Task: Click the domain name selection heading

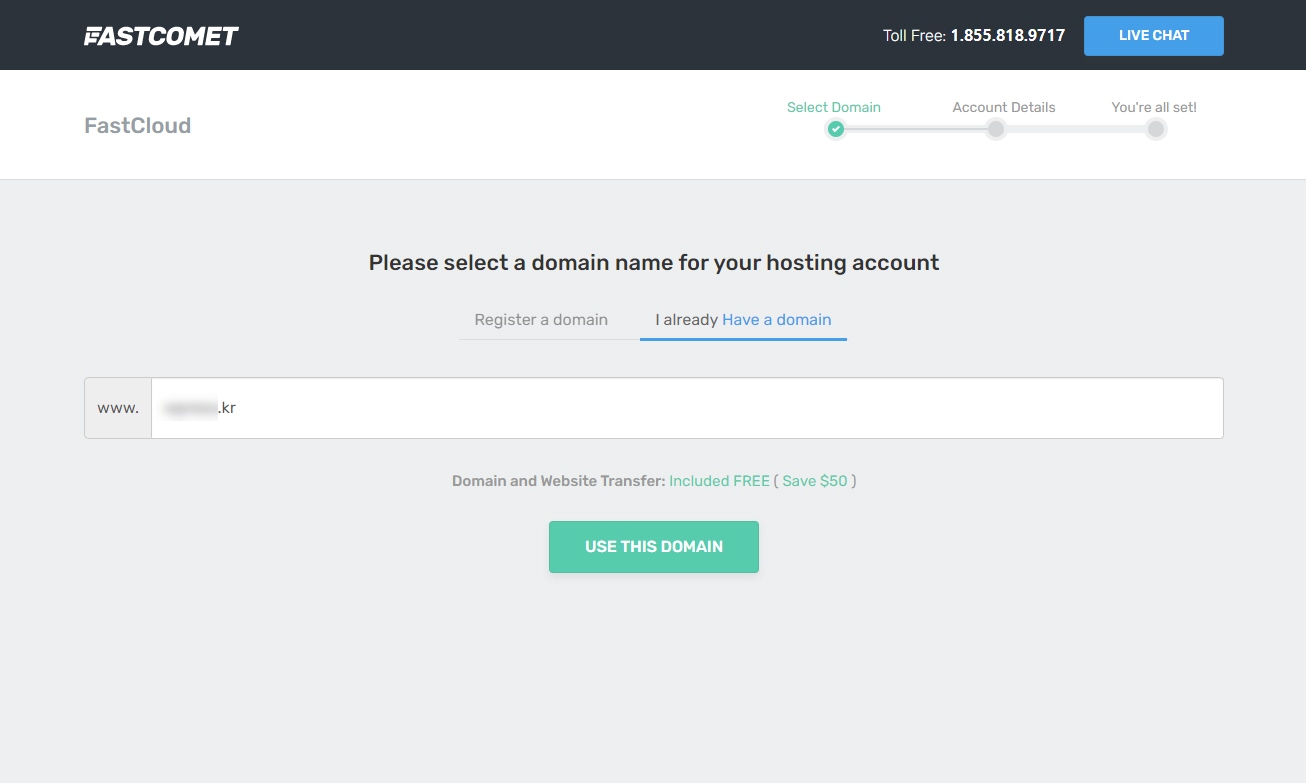Action: click(654, 263)
